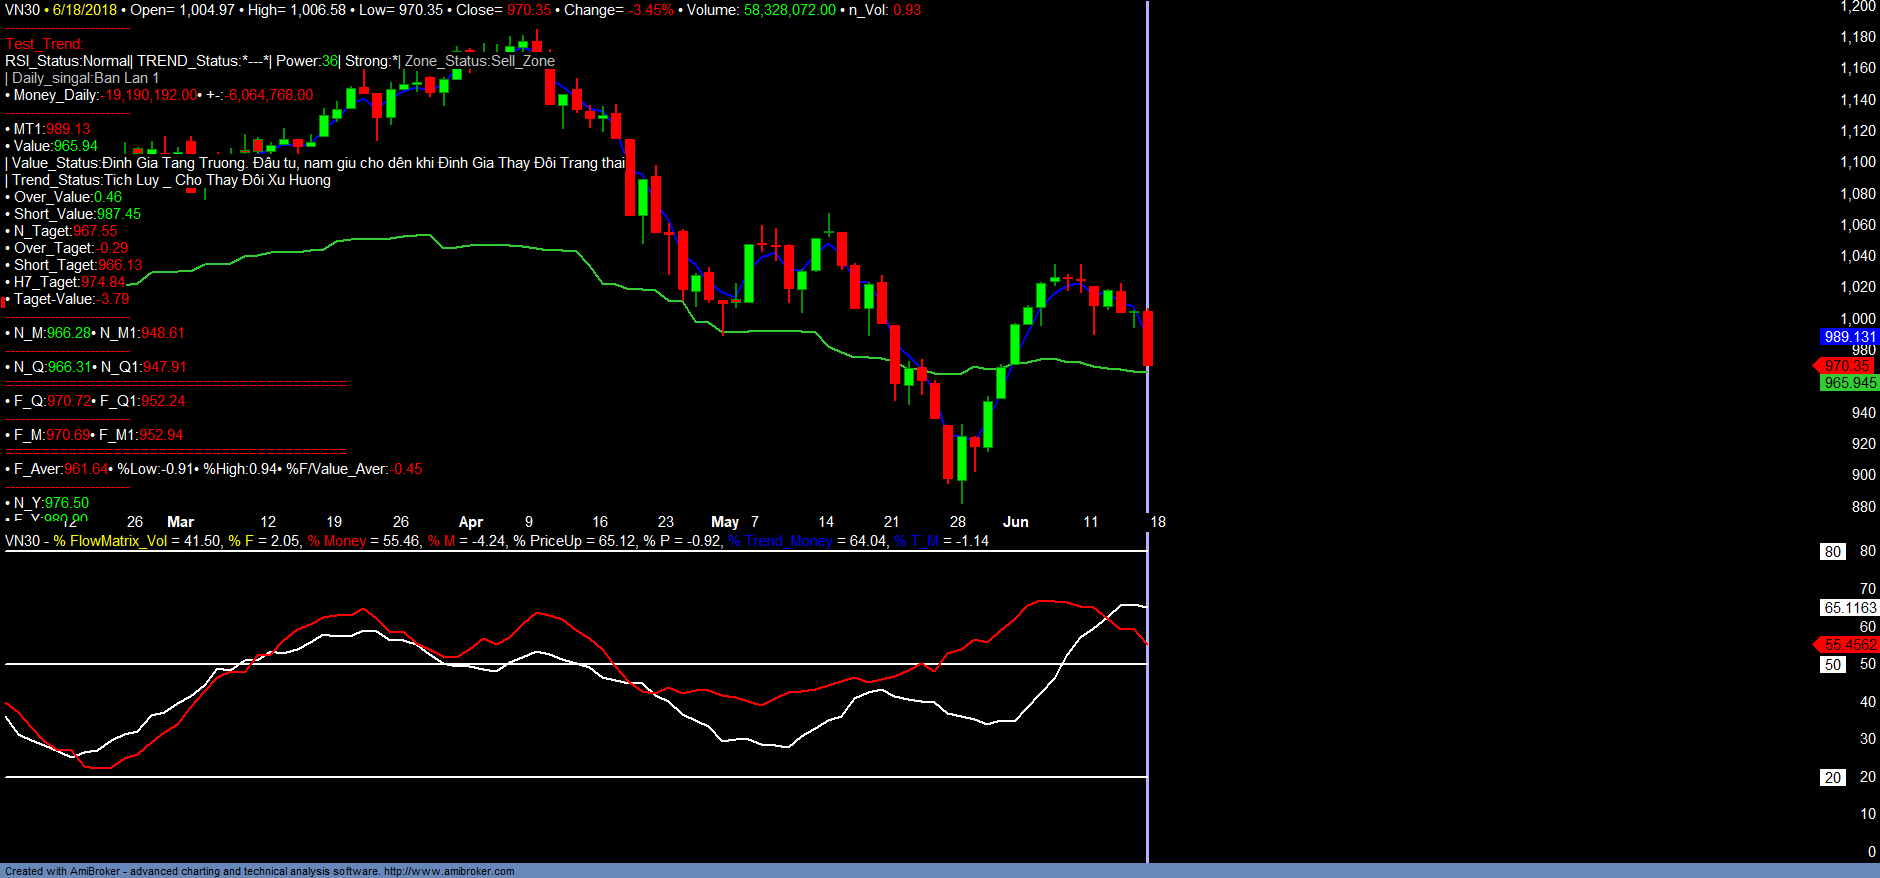
Task: Click the green 965.945 value label
Action: point(1849,383)
